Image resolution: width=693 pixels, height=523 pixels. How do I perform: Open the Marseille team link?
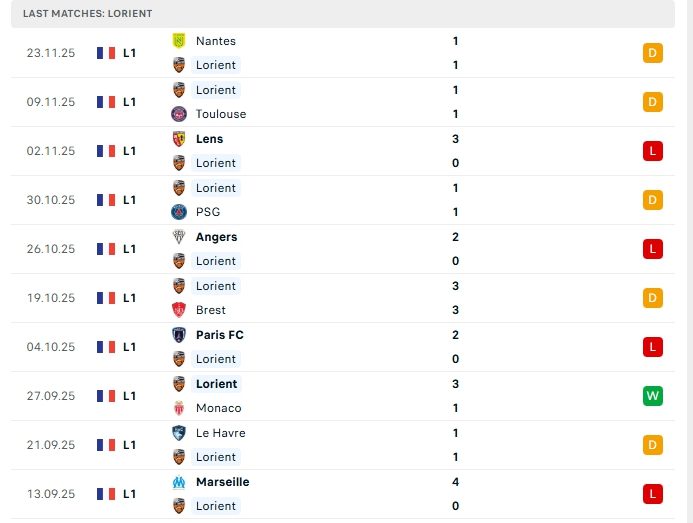pyautogui.click(x=222, y=482)
